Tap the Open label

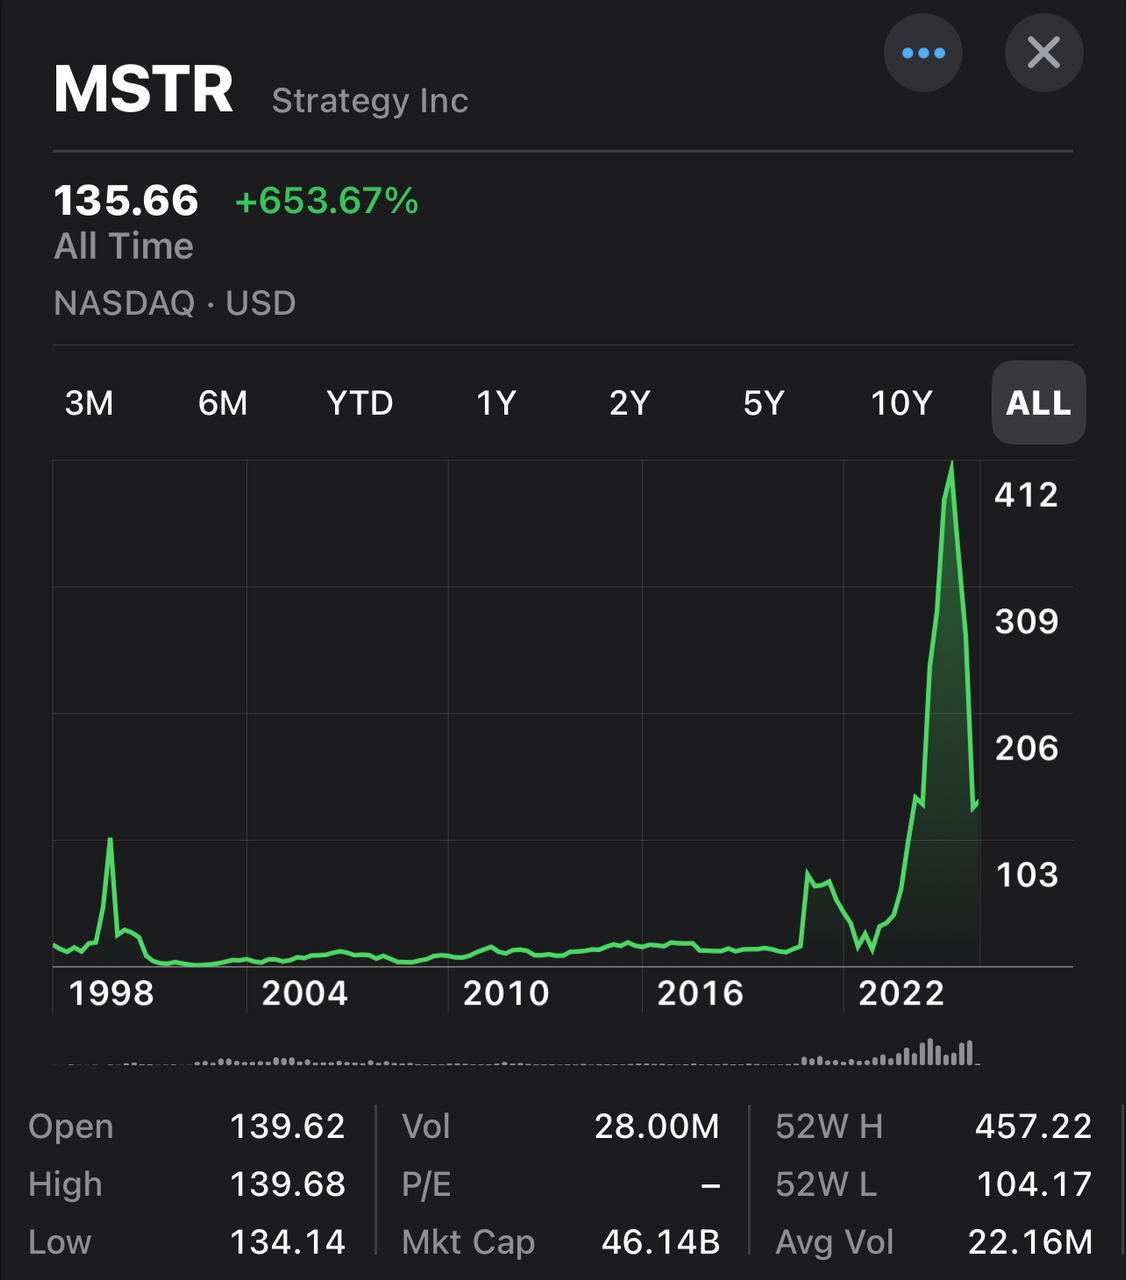point(71,1127)
